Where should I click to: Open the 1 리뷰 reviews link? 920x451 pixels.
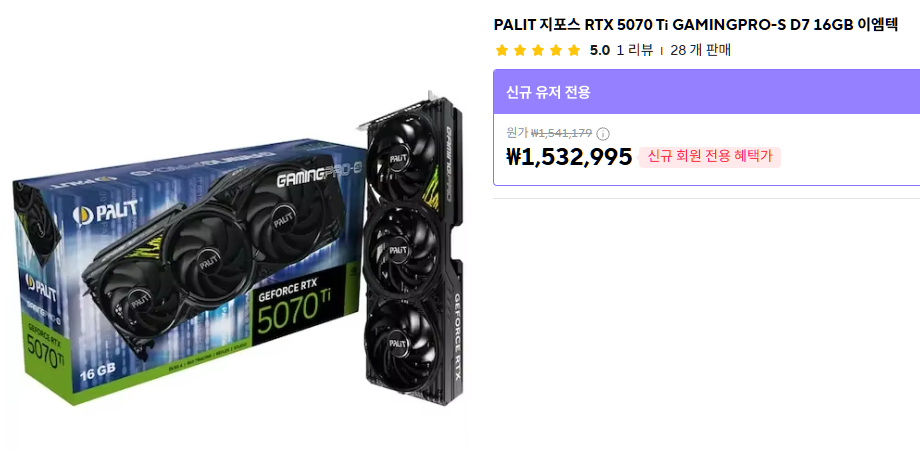[635, 50]
